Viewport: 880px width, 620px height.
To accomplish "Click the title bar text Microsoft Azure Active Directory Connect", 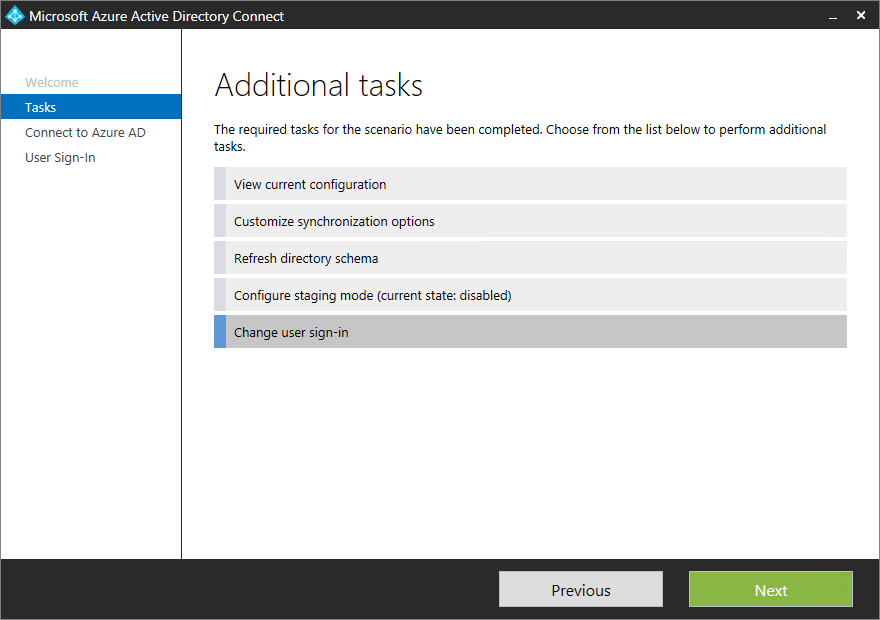I will 157,16.
